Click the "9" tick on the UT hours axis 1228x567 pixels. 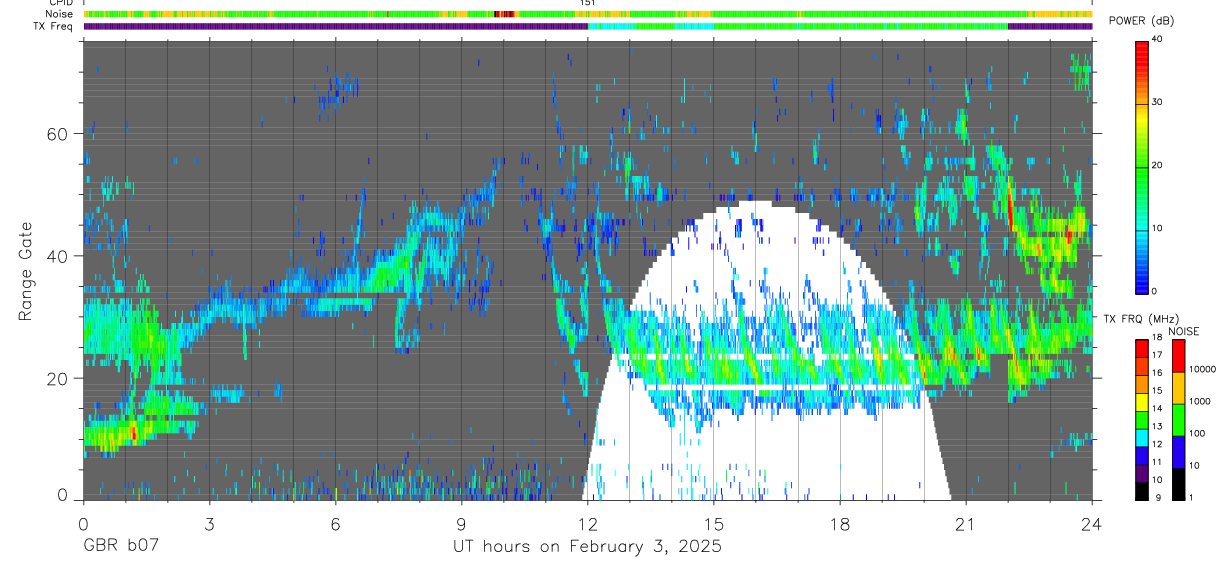461,523
